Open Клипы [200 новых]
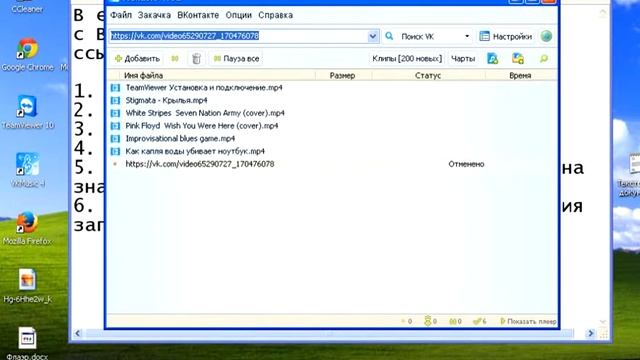 pos(407,59)
